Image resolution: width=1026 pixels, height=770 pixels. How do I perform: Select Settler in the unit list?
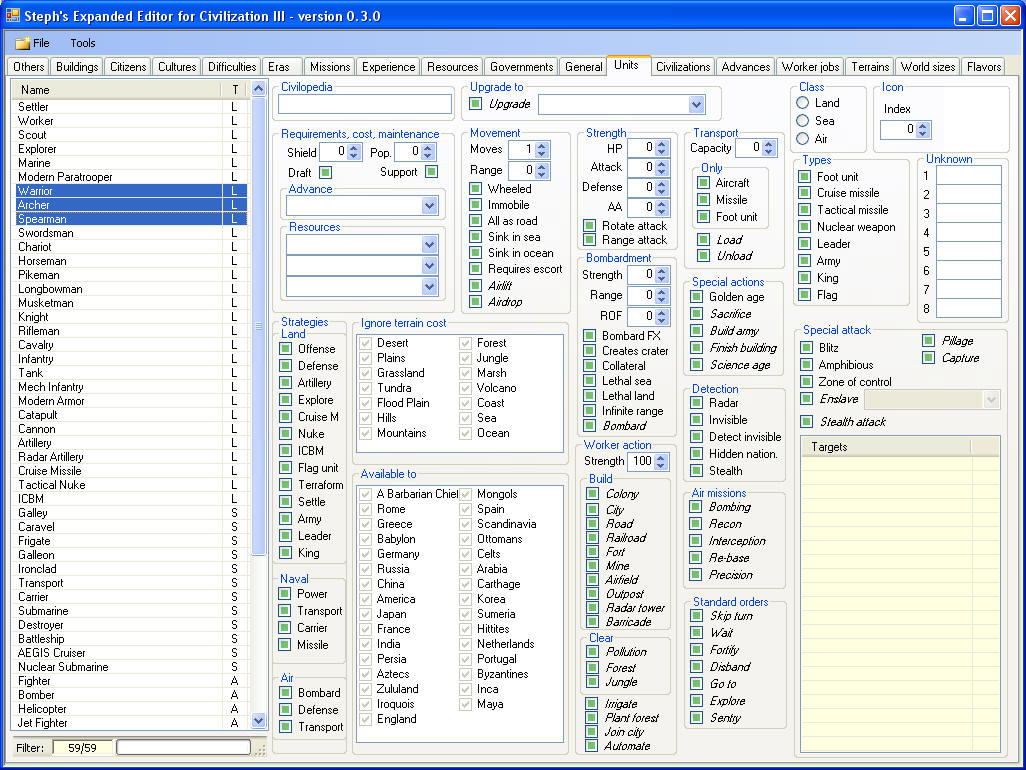[130, 107]
